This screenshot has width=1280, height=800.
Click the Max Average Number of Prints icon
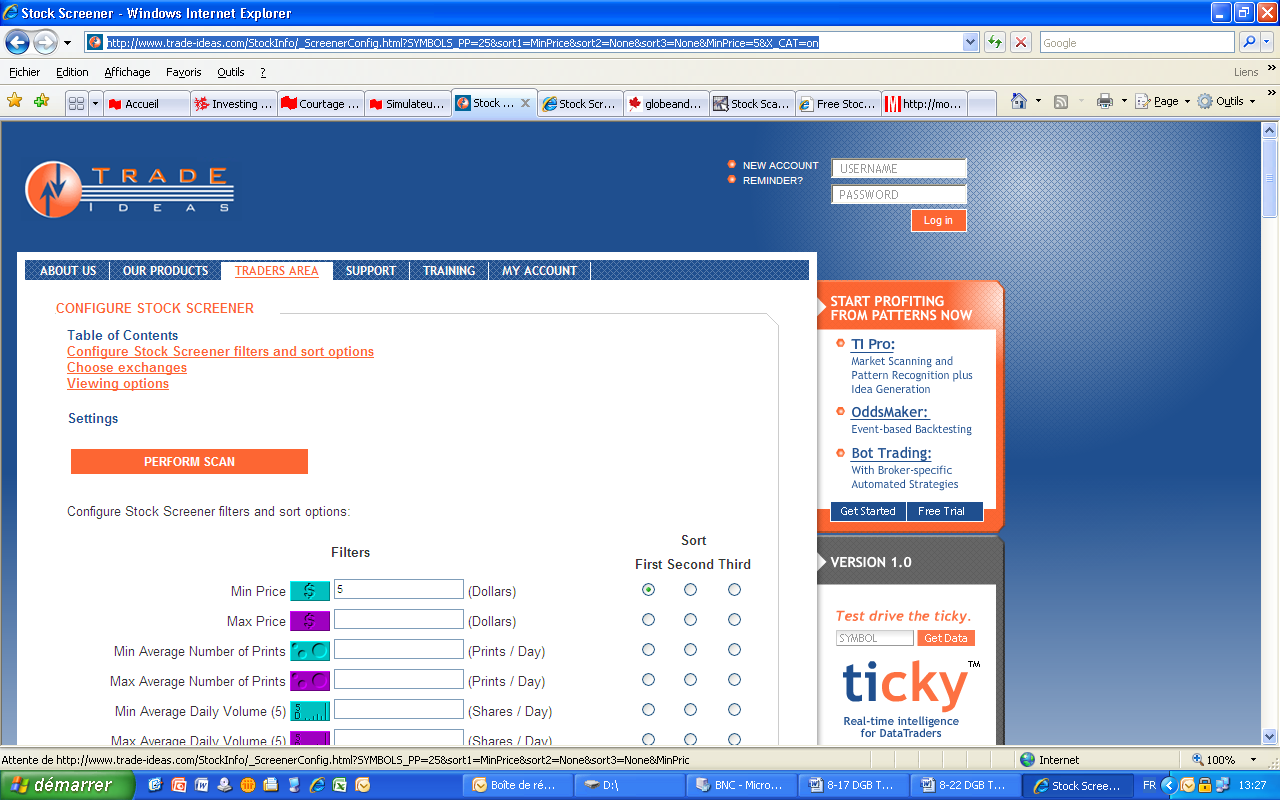coord(310,681)
